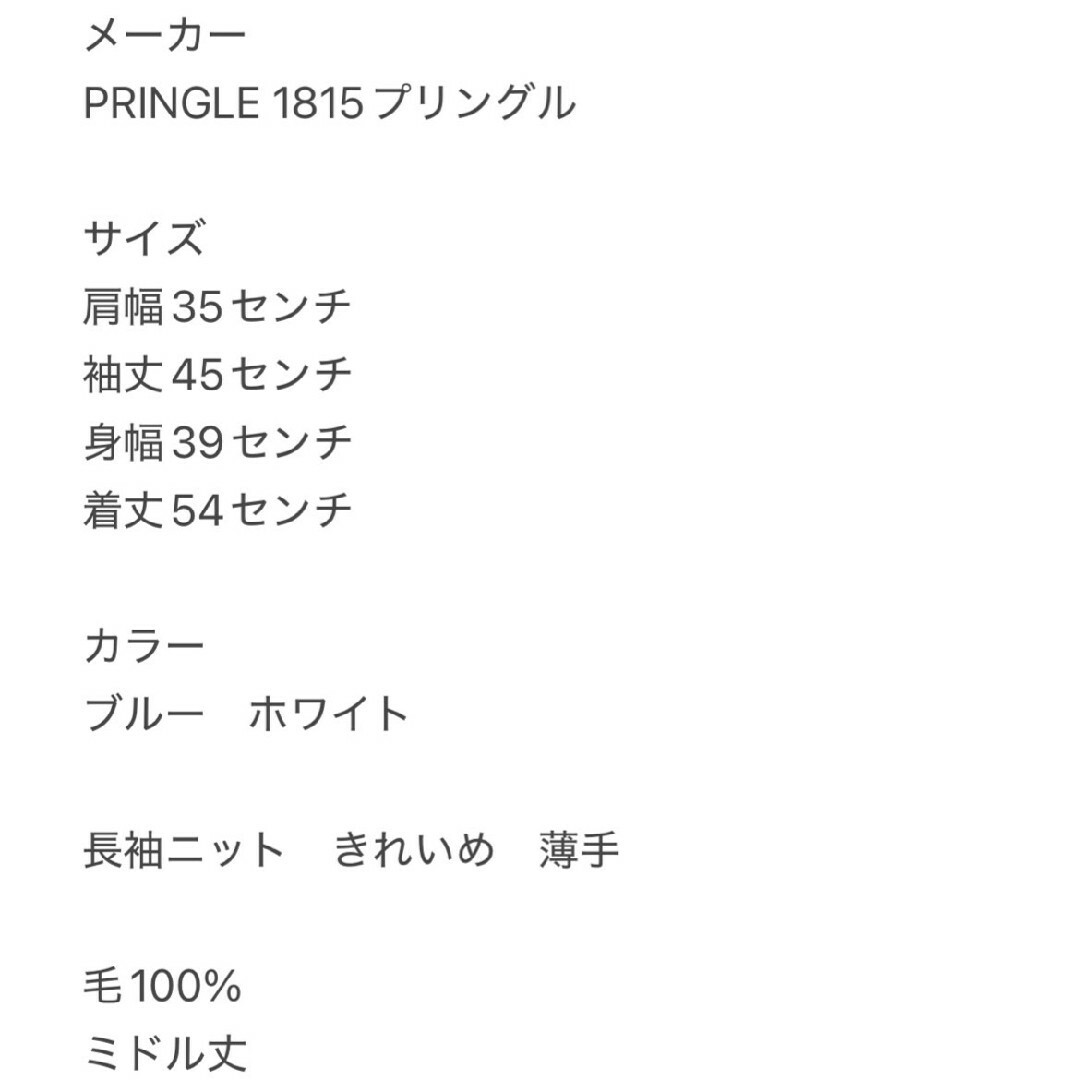
Task: Click the 54 value in 着丈 line
Action: 197,510
